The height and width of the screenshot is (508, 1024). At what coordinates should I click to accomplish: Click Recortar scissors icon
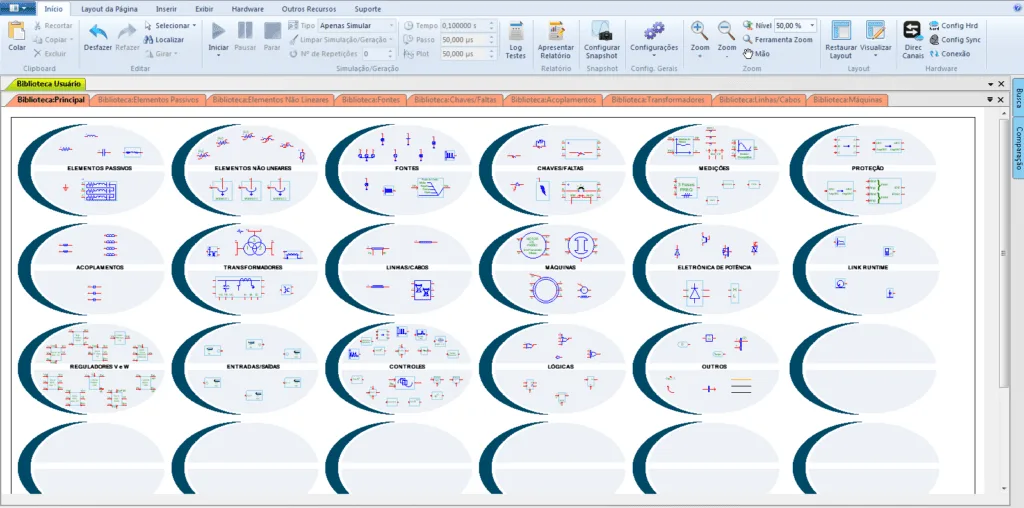point(37,25)
